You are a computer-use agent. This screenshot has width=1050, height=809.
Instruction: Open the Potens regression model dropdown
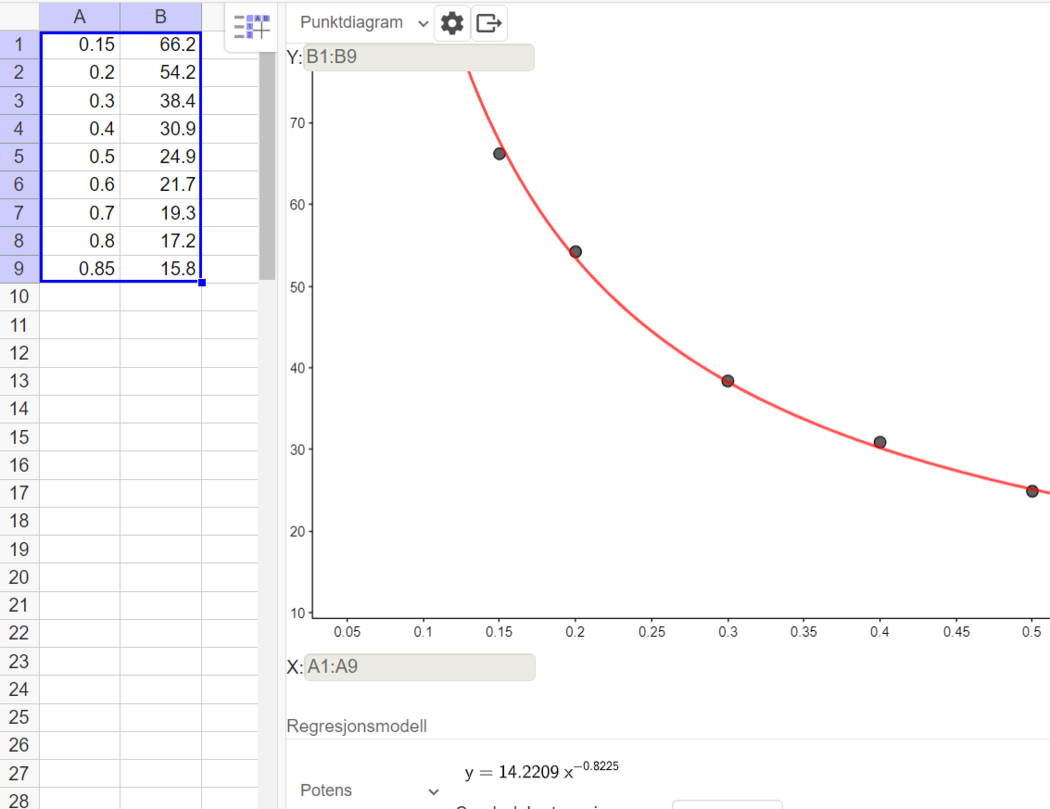370,790
